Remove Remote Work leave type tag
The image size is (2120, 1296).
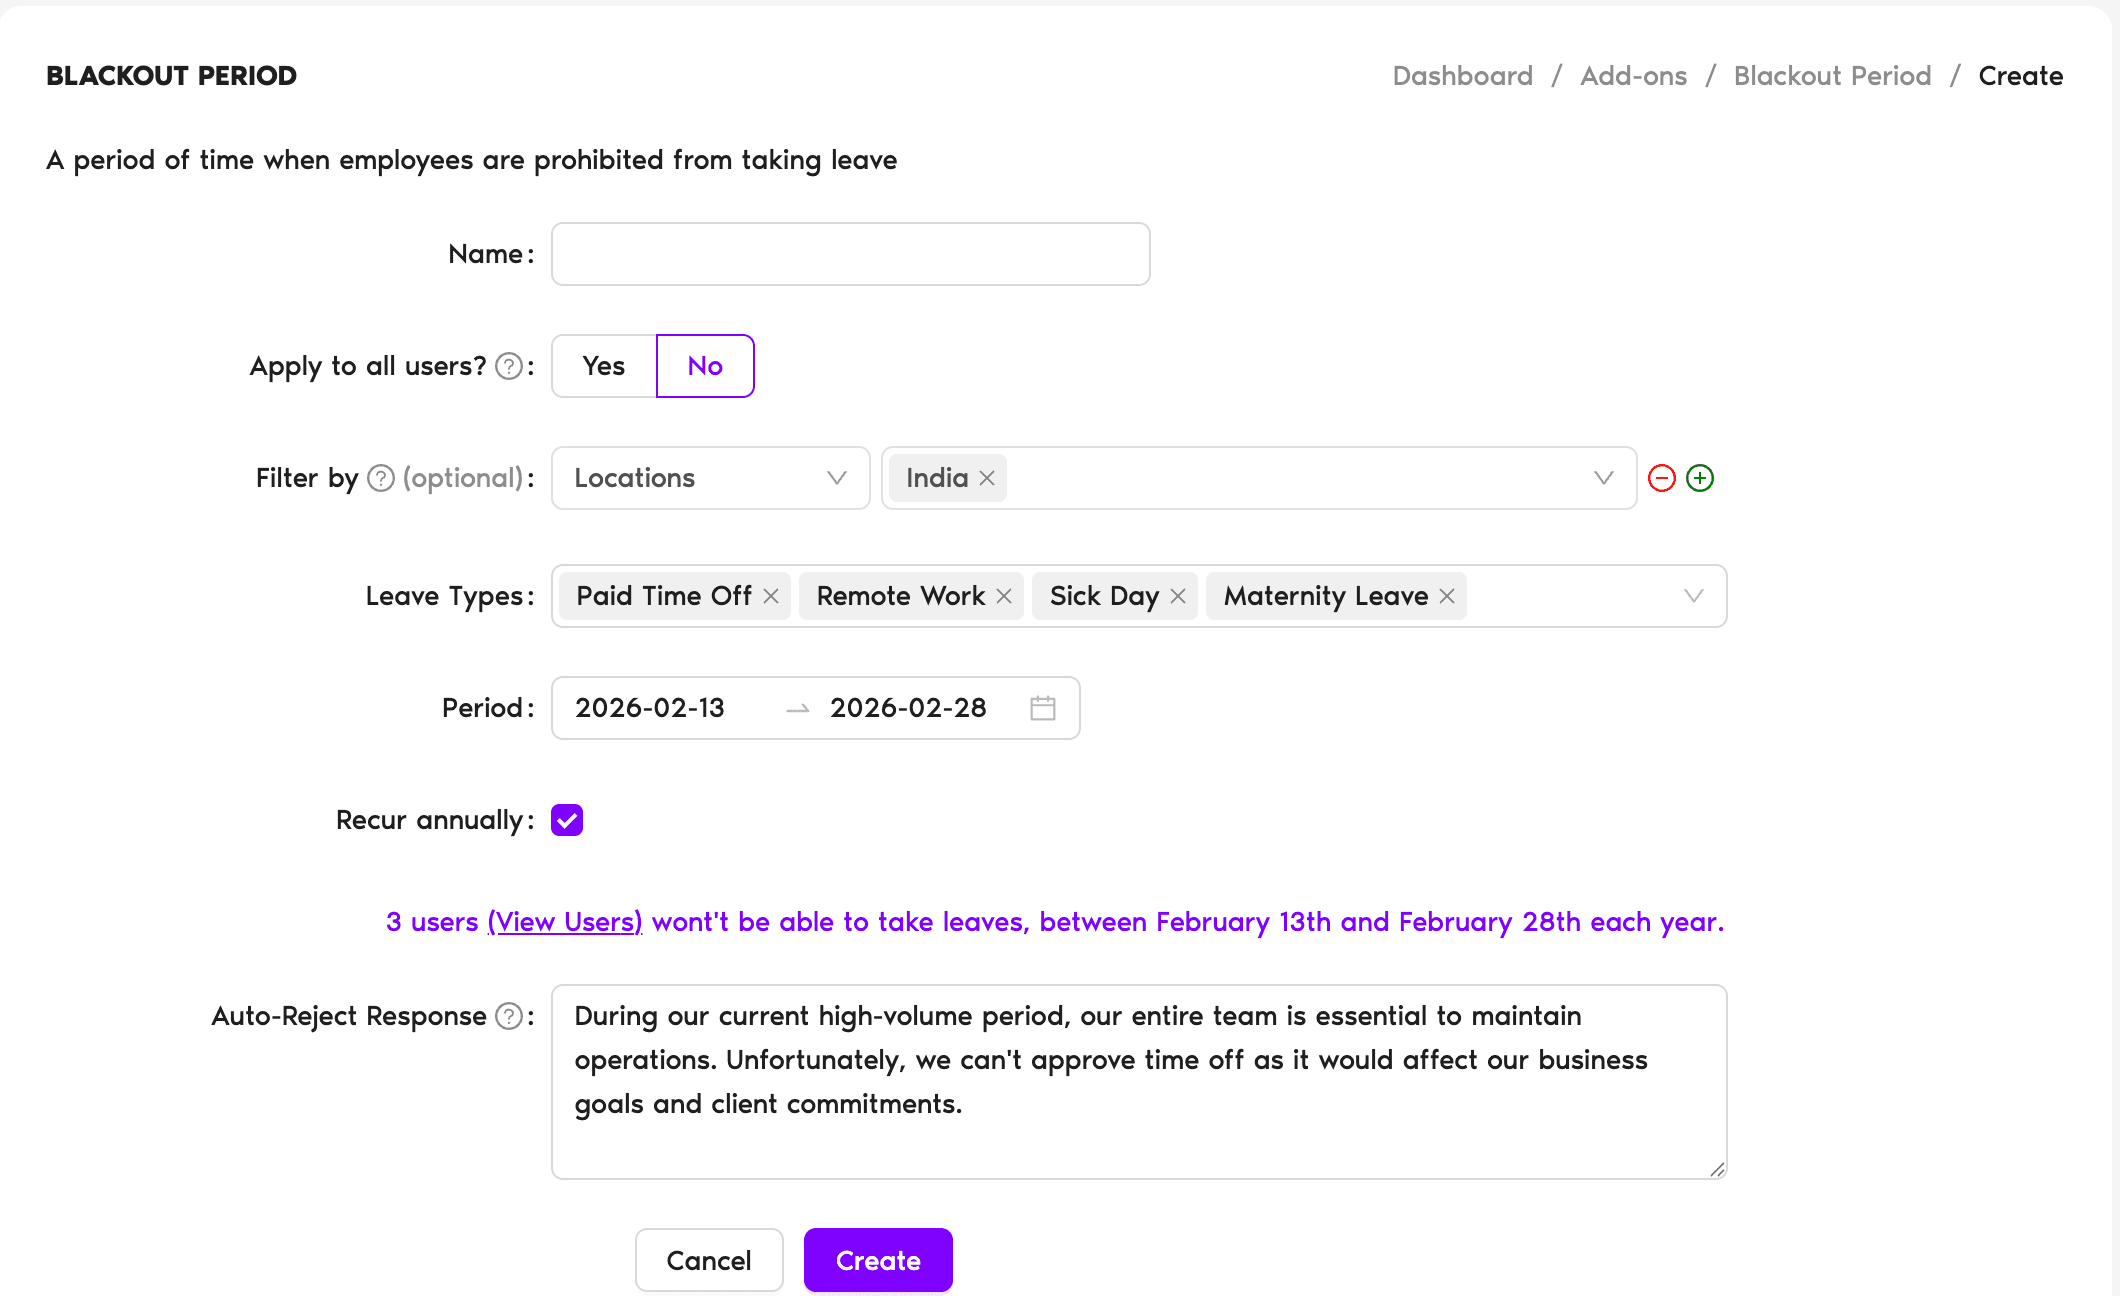click(1004, 596)
